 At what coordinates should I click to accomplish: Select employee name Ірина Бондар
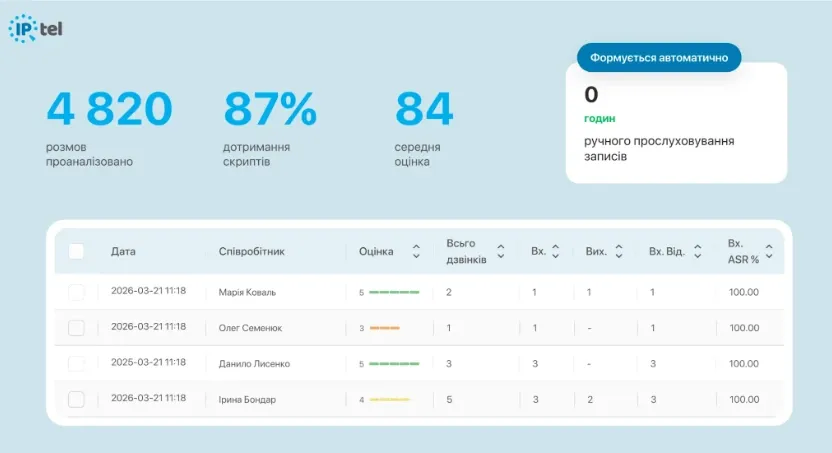(x=247, y=399)
